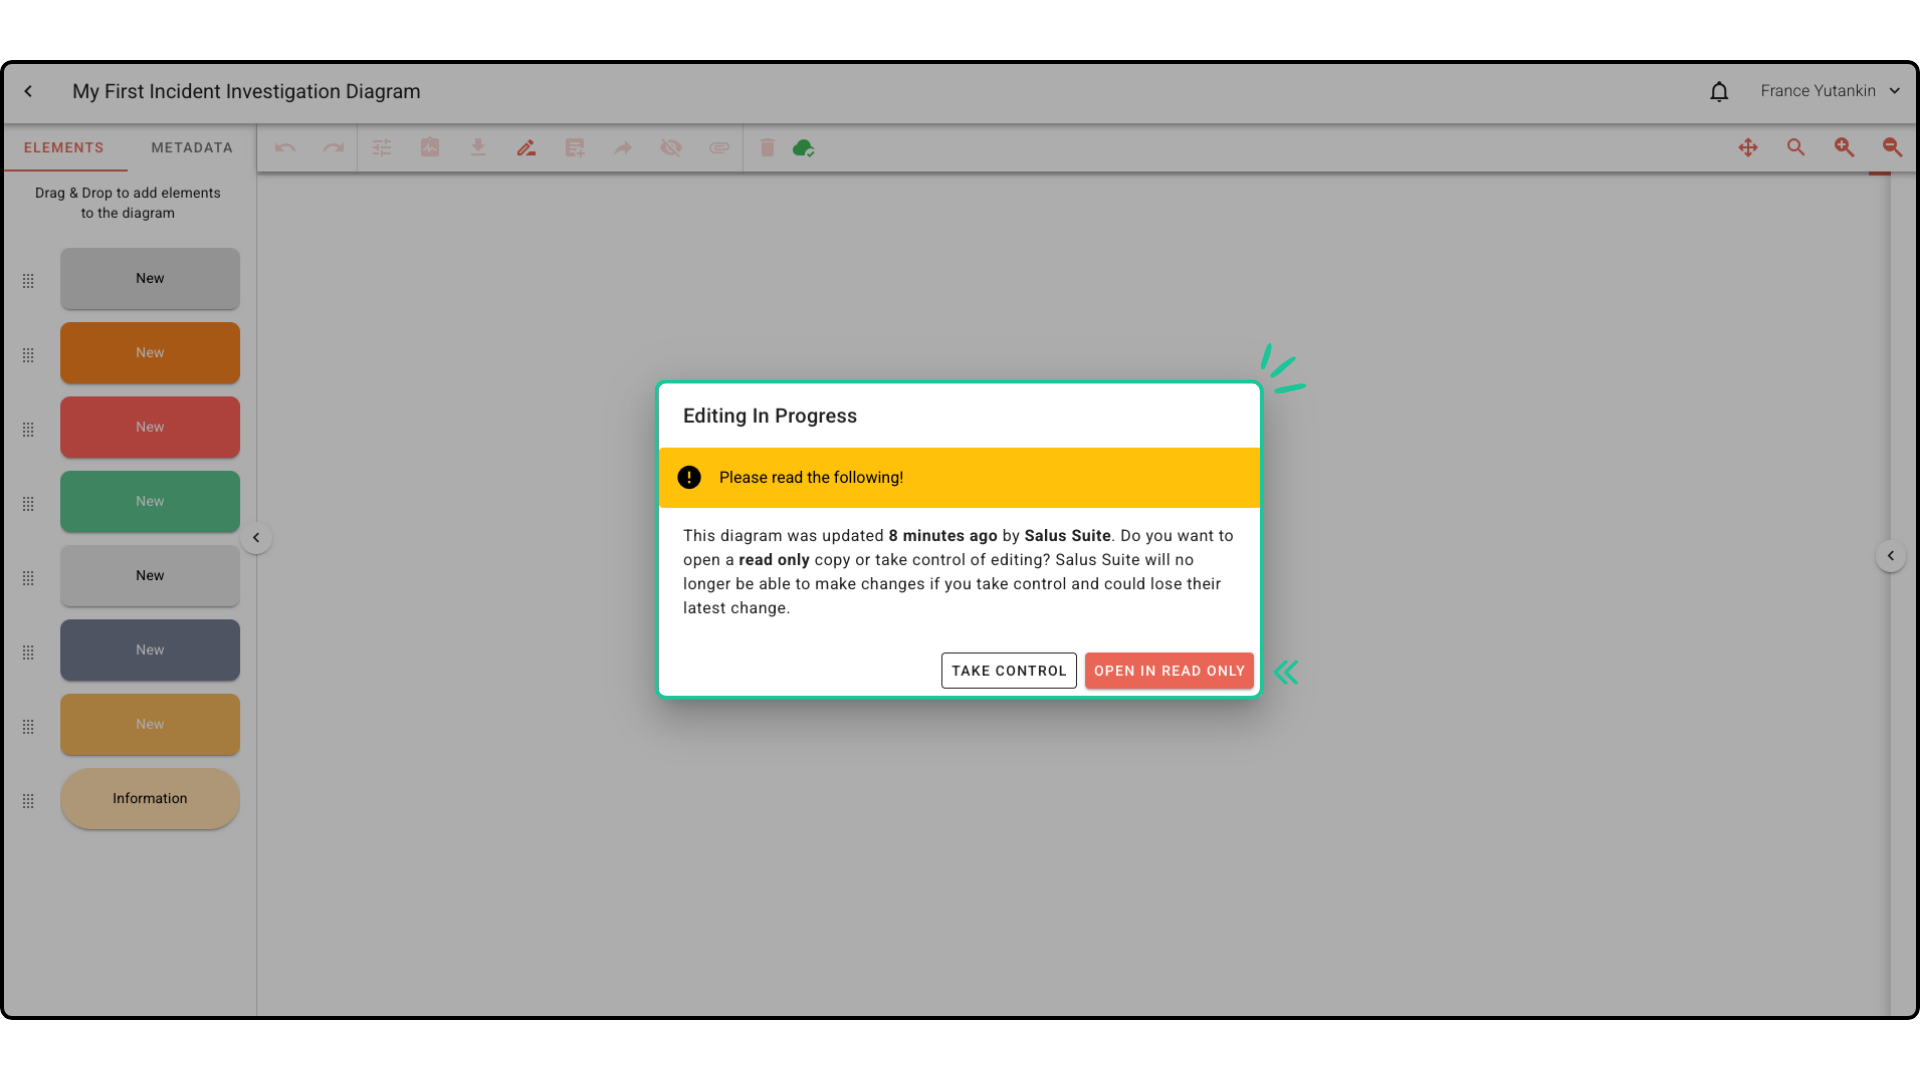Screen dimensions: 1920x1080
Task: Click the Take Control button
Action: (x=1008, y=671)
